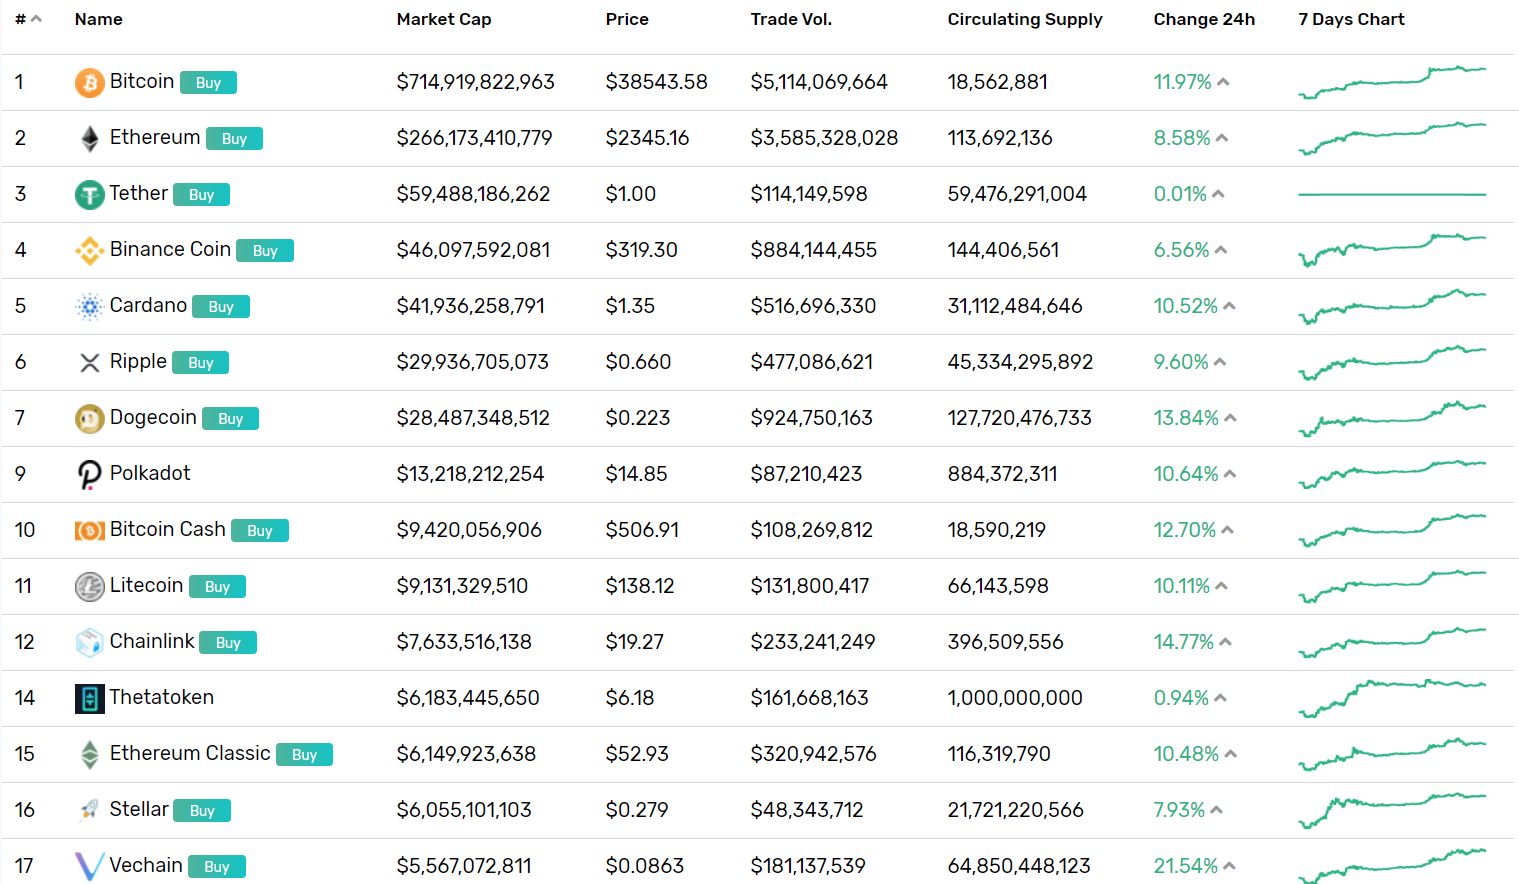Sort table by Name column header
Viewport: 1519px width, 884px height.
tap(99, 19)
